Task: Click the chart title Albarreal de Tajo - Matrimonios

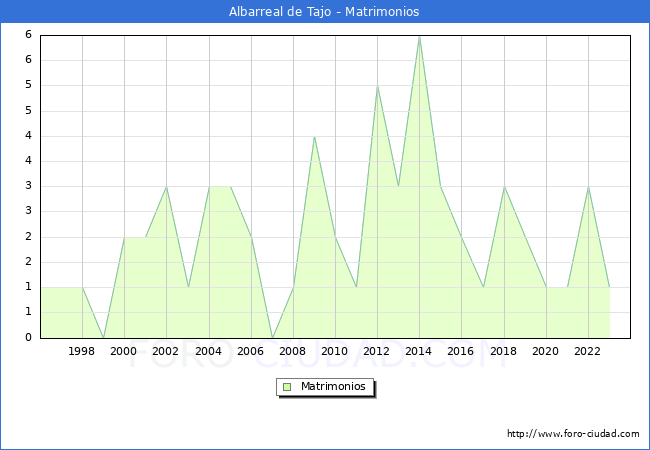Action: (324, 12)
